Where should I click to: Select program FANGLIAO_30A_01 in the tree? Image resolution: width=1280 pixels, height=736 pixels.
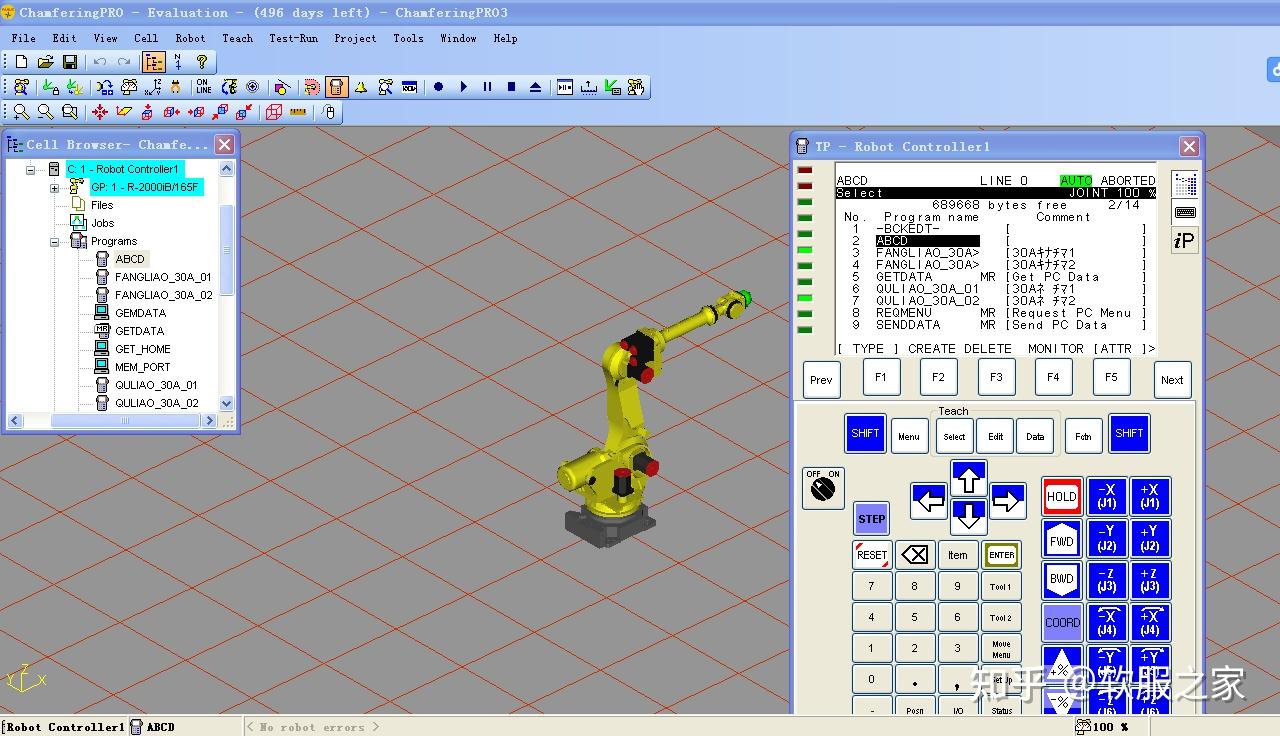[163, 277]
